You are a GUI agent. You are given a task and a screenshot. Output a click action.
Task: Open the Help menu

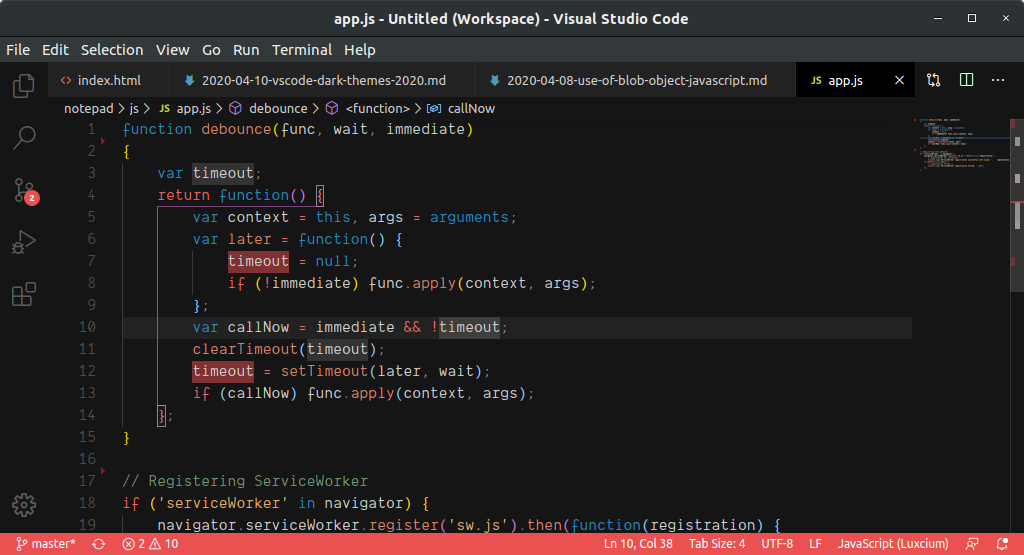(360, 50)
